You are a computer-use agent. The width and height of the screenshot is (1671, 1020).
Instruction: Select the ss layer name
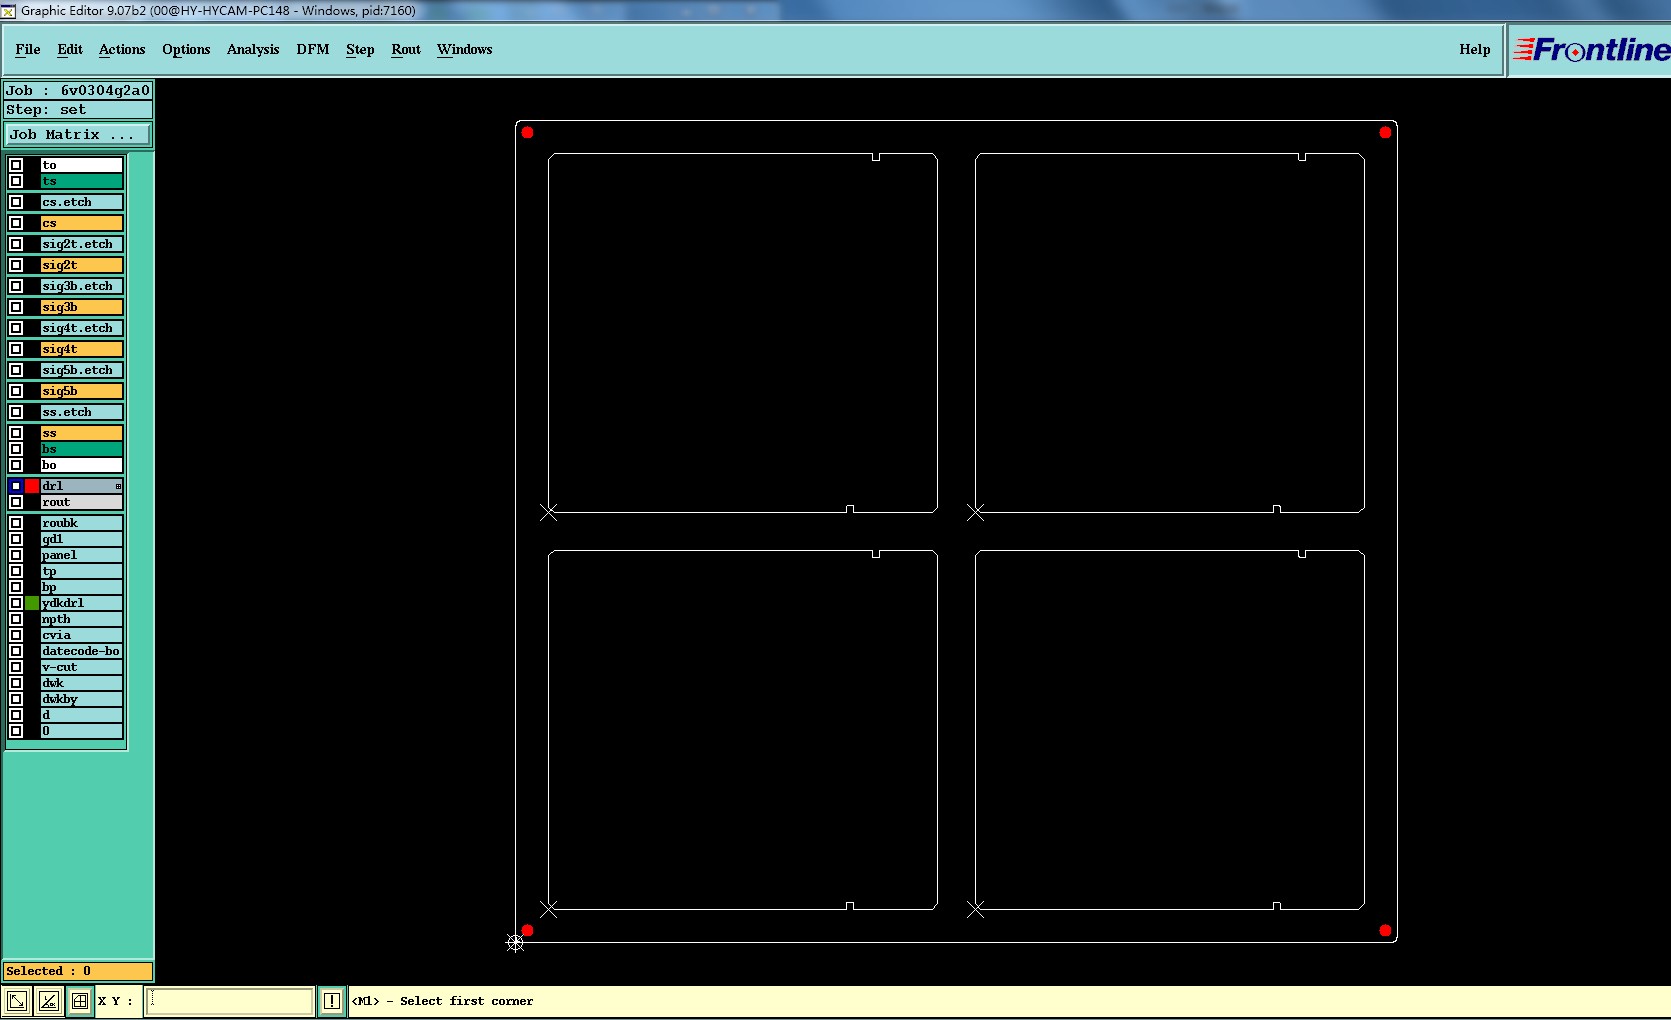click(x=82, y=433)
